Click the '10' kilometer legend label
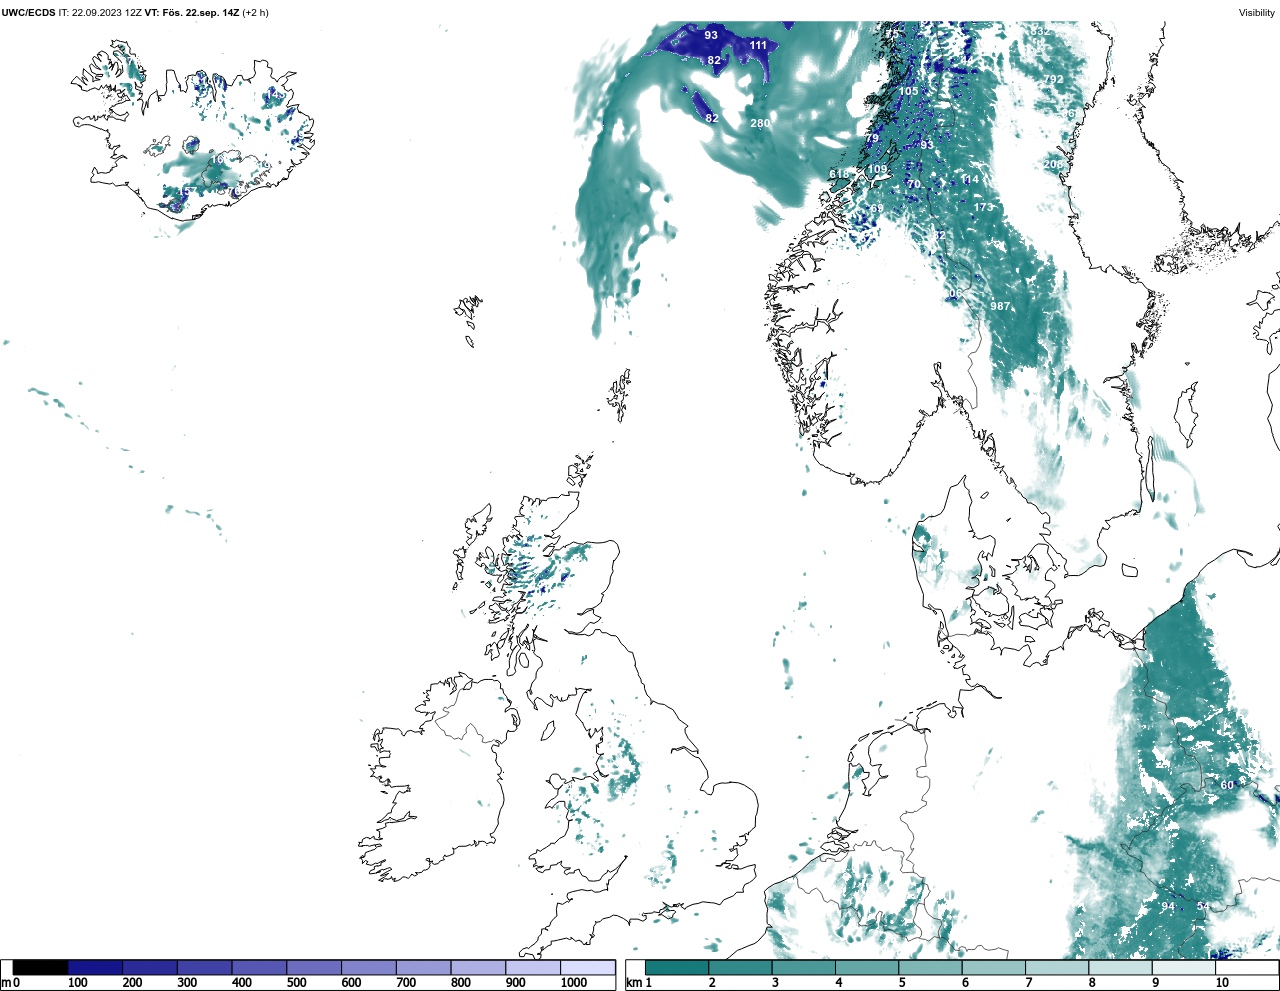The image size is (1280, 991). tap(1222, 983)
